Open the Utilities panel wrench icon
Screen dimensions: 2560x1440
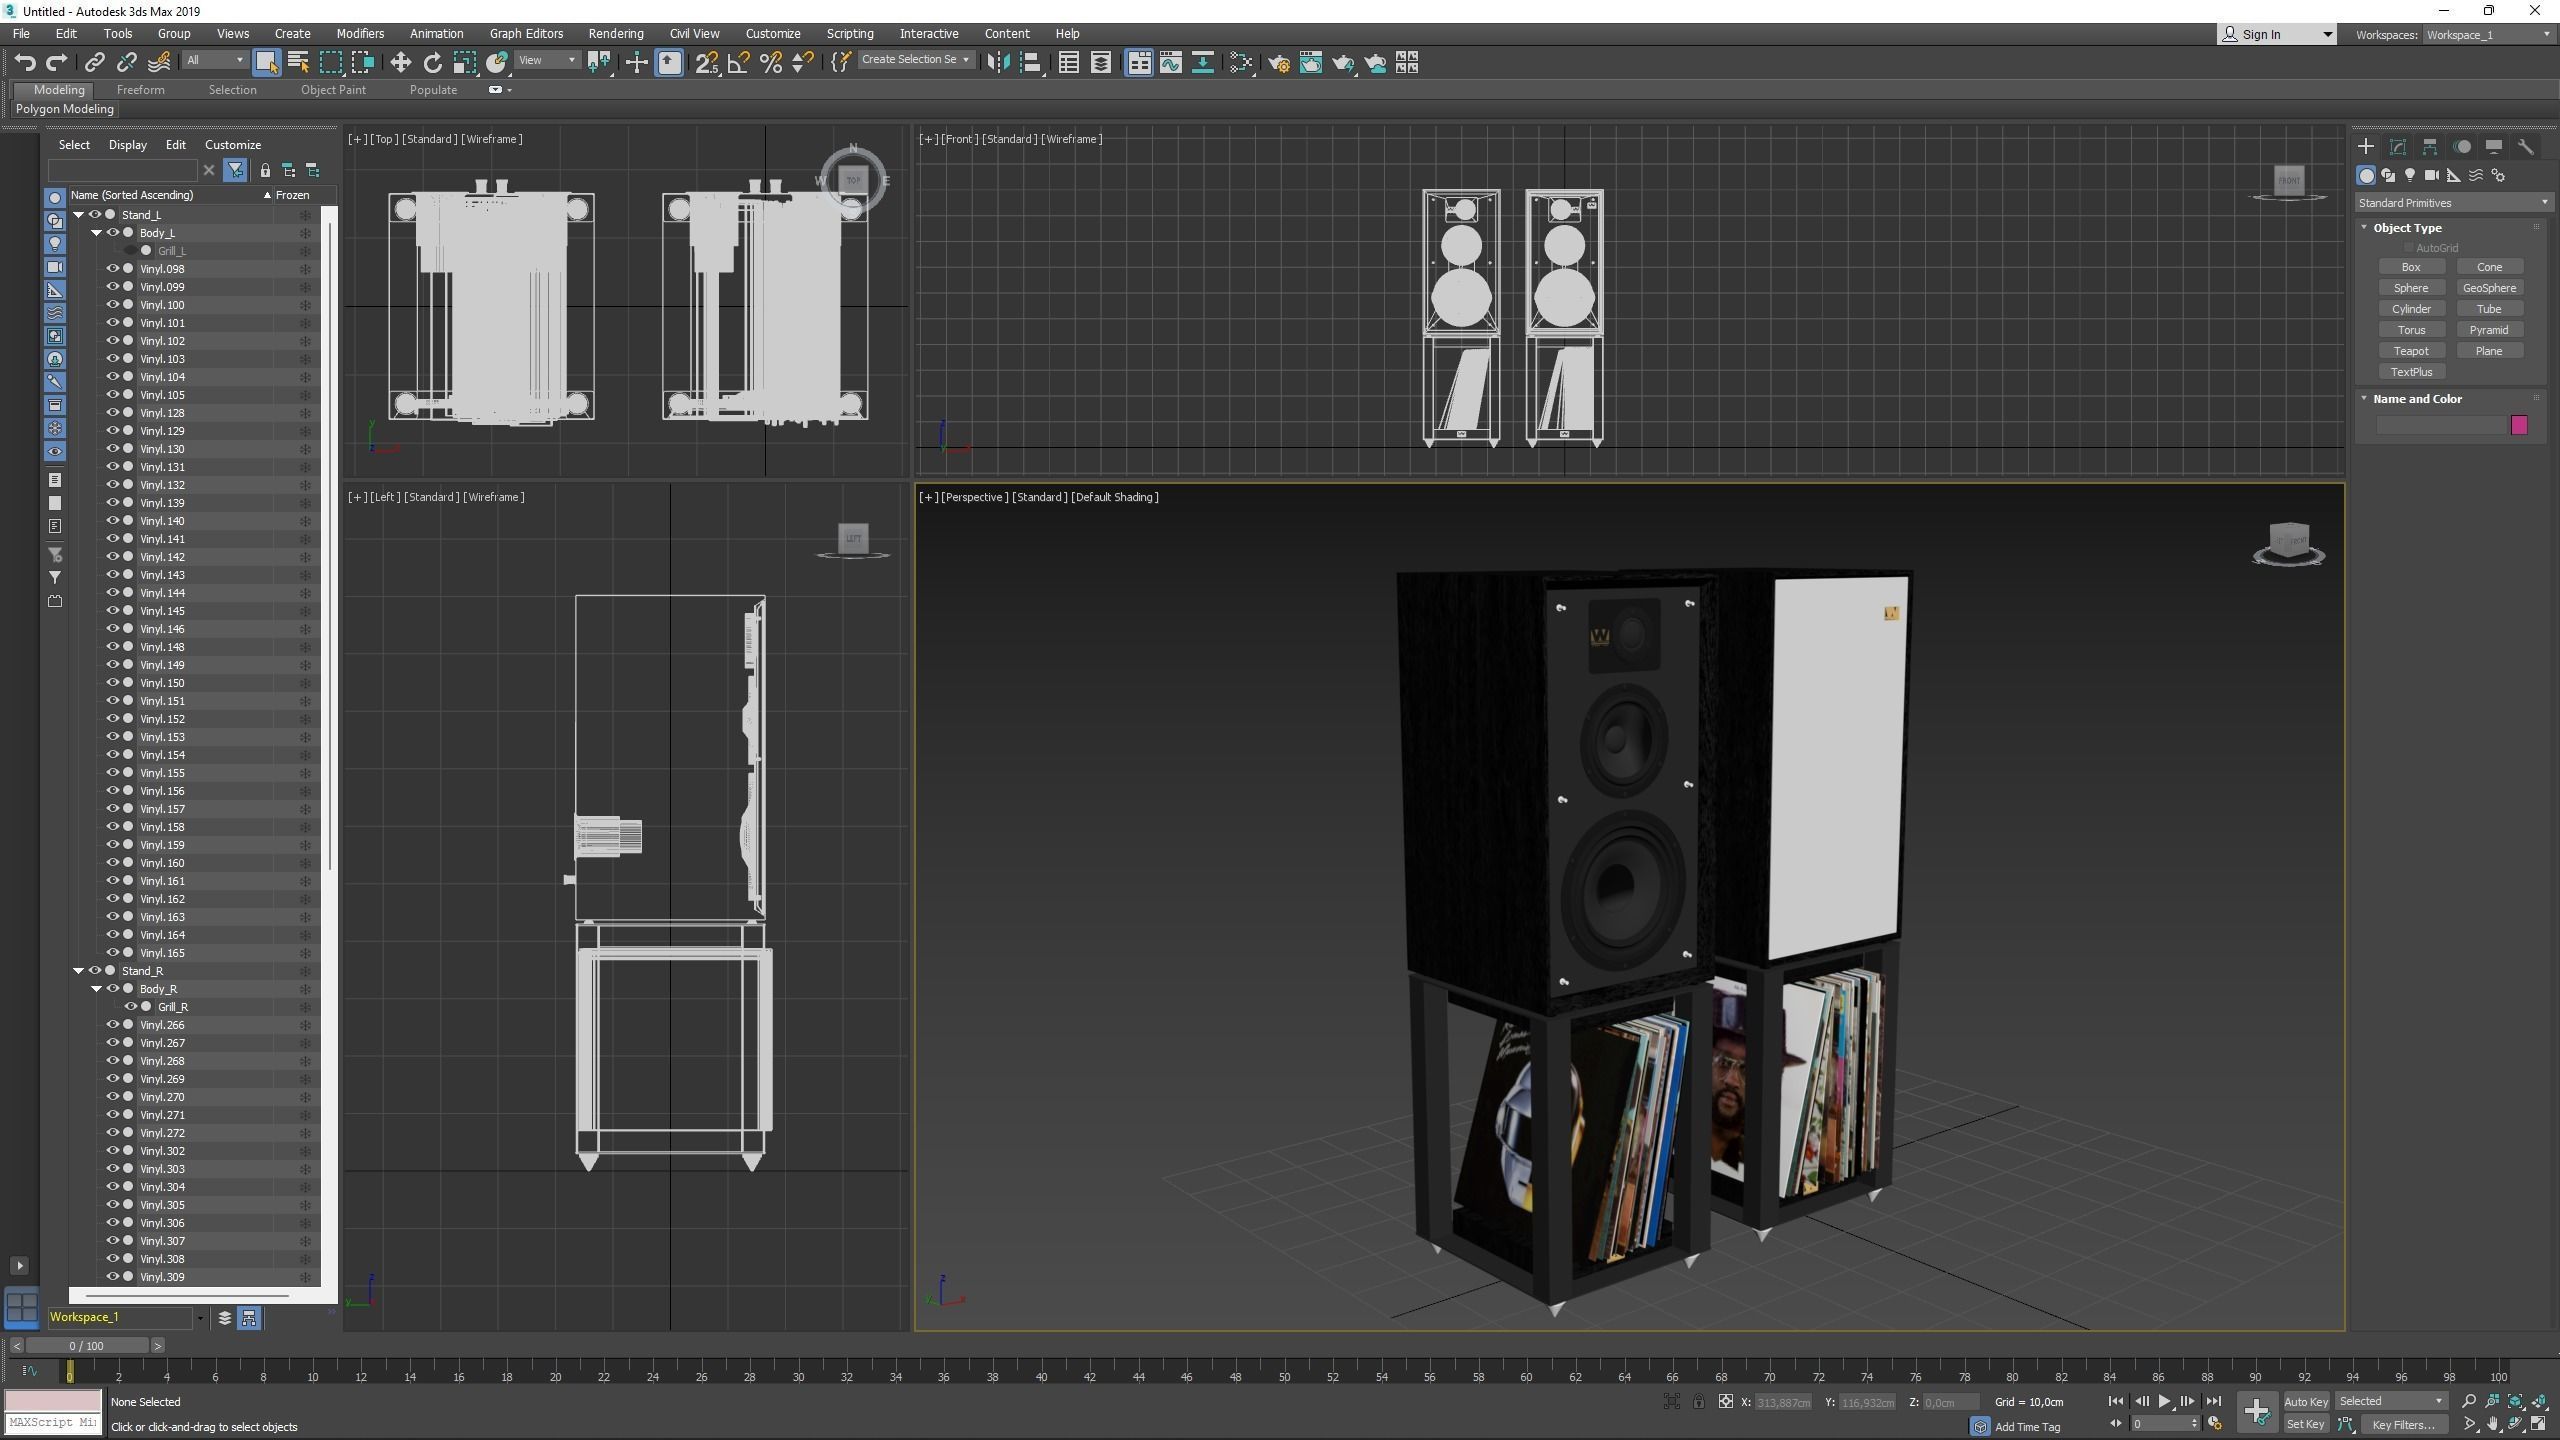[2525, 147]
